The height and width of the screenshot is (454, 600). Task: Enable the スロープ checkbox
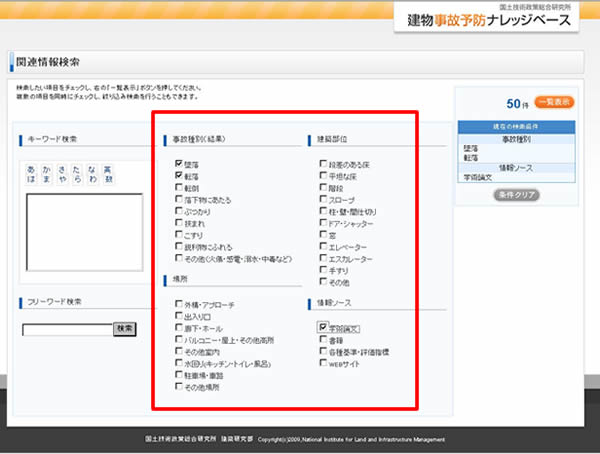pos(323,199)
